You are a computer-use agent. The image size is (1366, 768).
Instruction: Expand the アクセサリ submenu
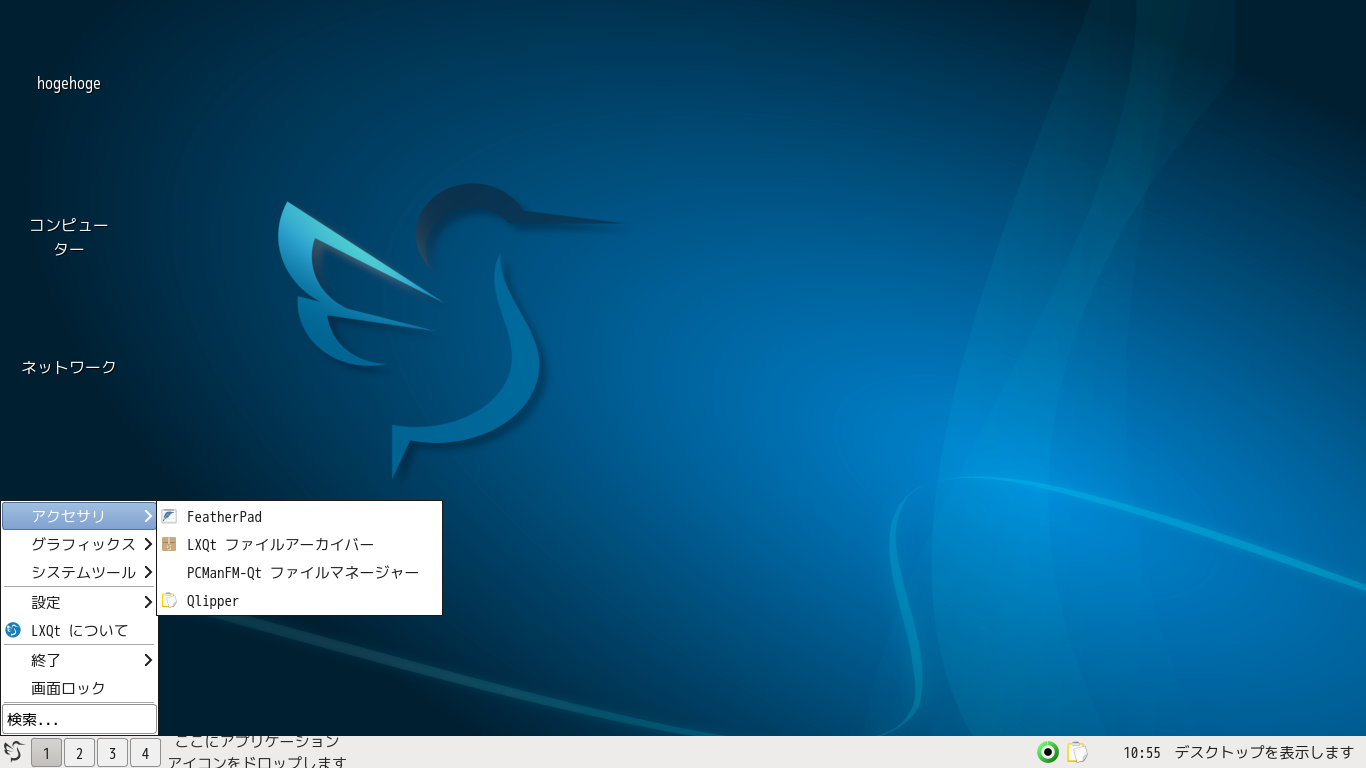coord(79,516)
